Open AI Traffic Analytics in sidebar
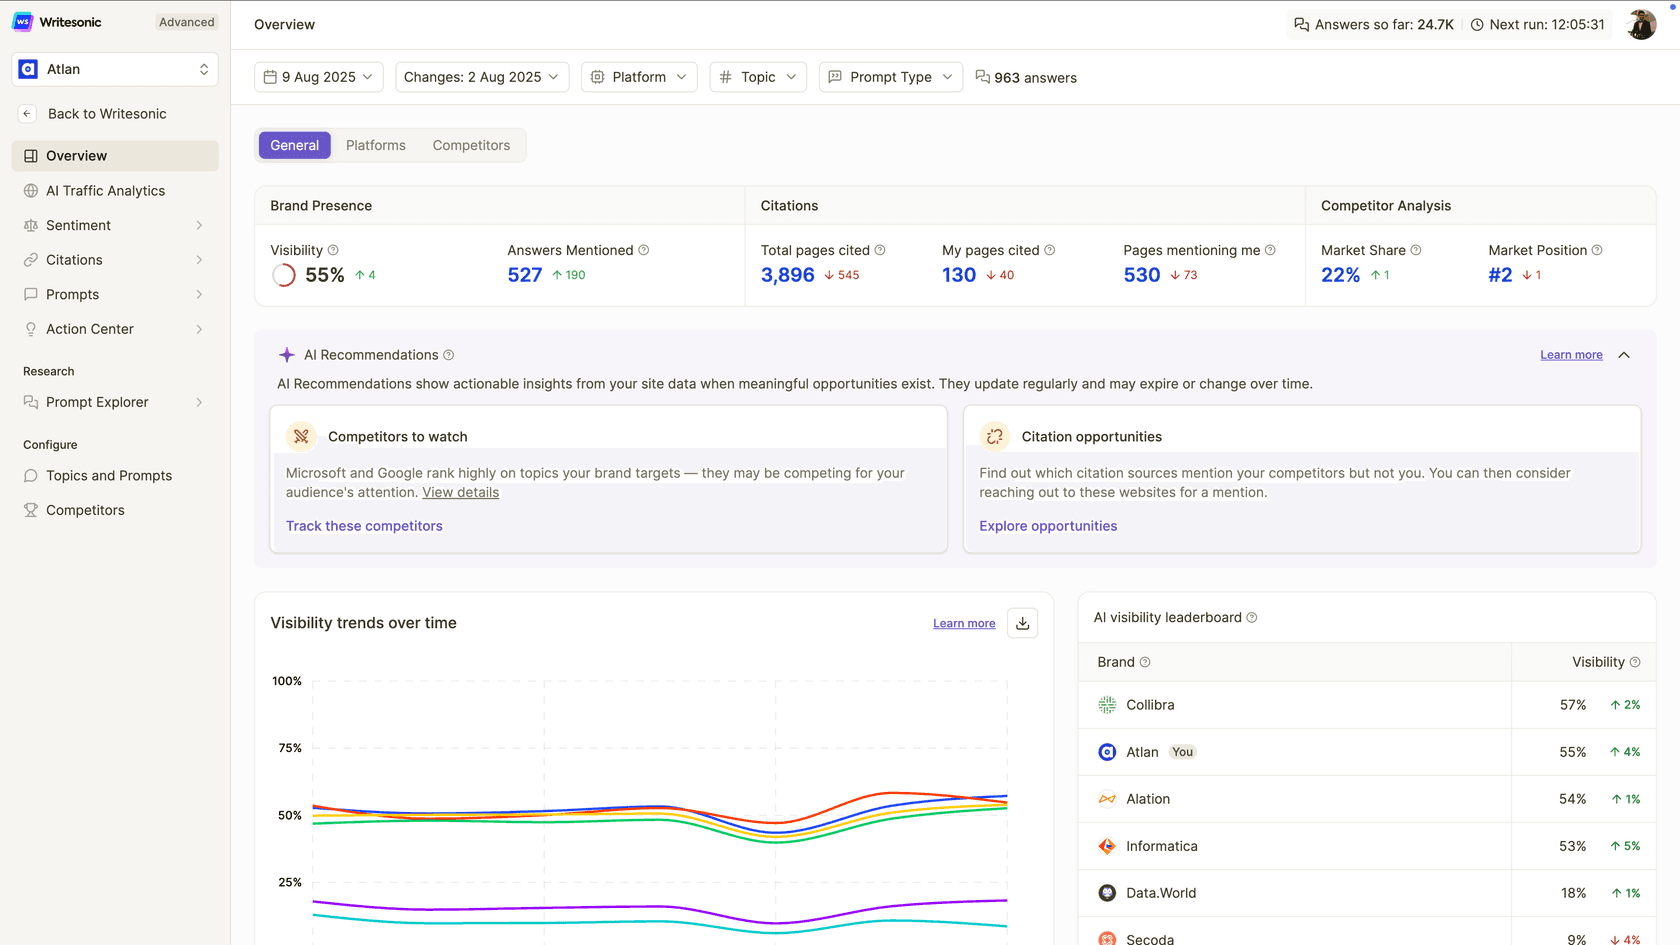Screen dimensions: 1680x945 tap(115, 191)
